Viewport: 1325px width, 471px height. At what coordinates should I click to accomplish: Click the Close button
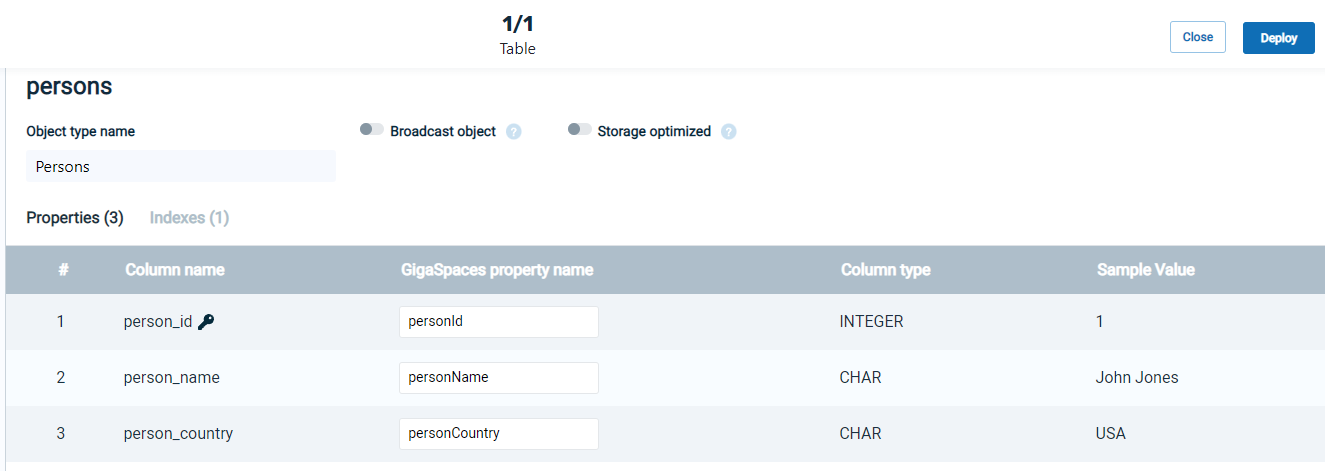point(1198,37)
